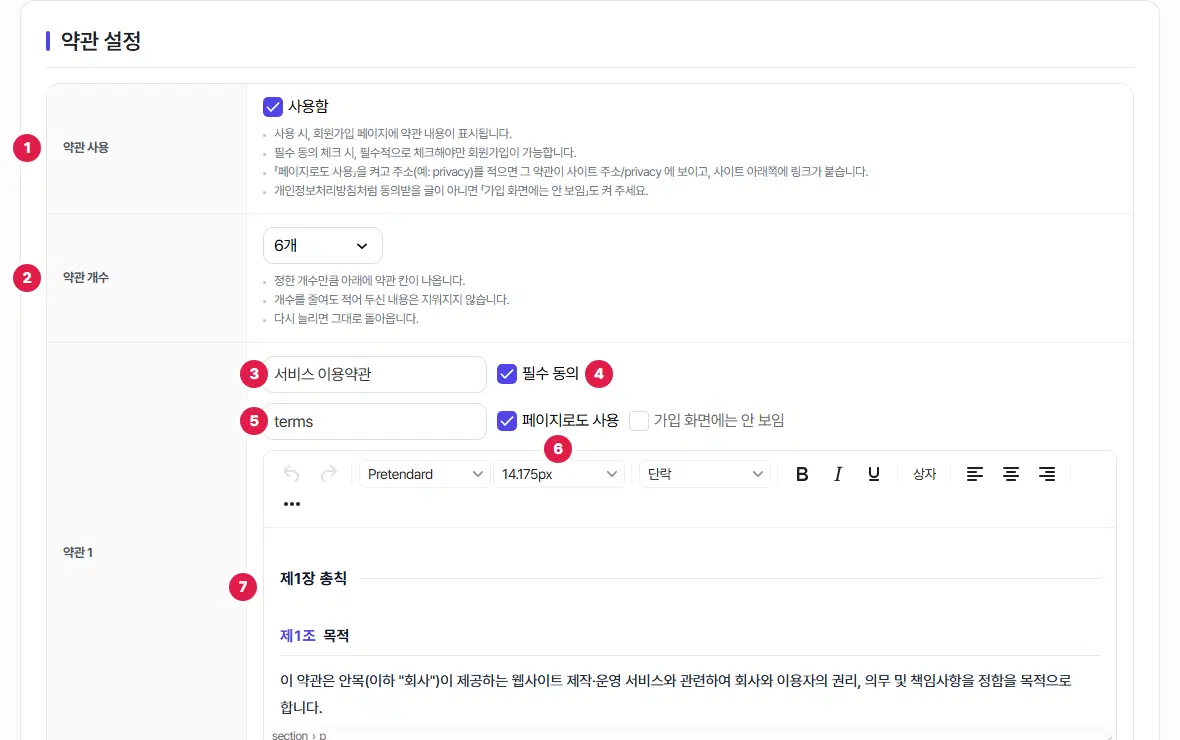Click the help line 다시 늘리면 그대로 돌아옵니다
Viewport: 1180px width, 740px height.
click(346, 319)
